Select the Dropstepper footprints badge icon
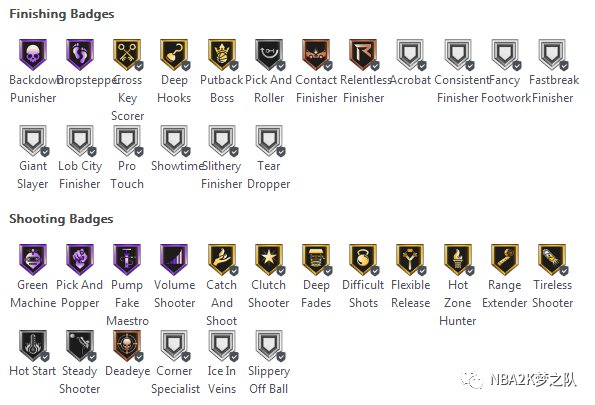The image size is (595, 405). click(80, 55)
